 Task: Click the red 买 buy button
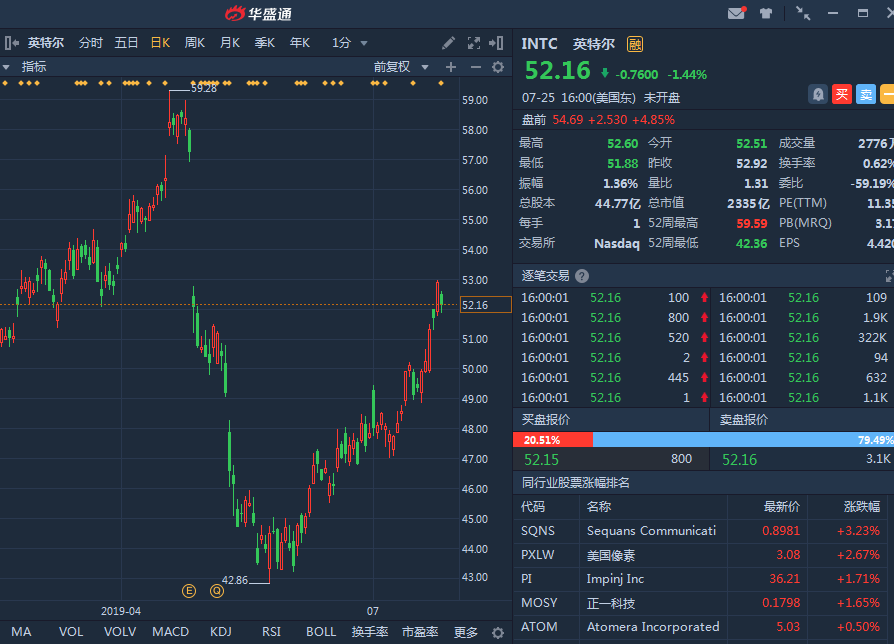coord(842,94)
